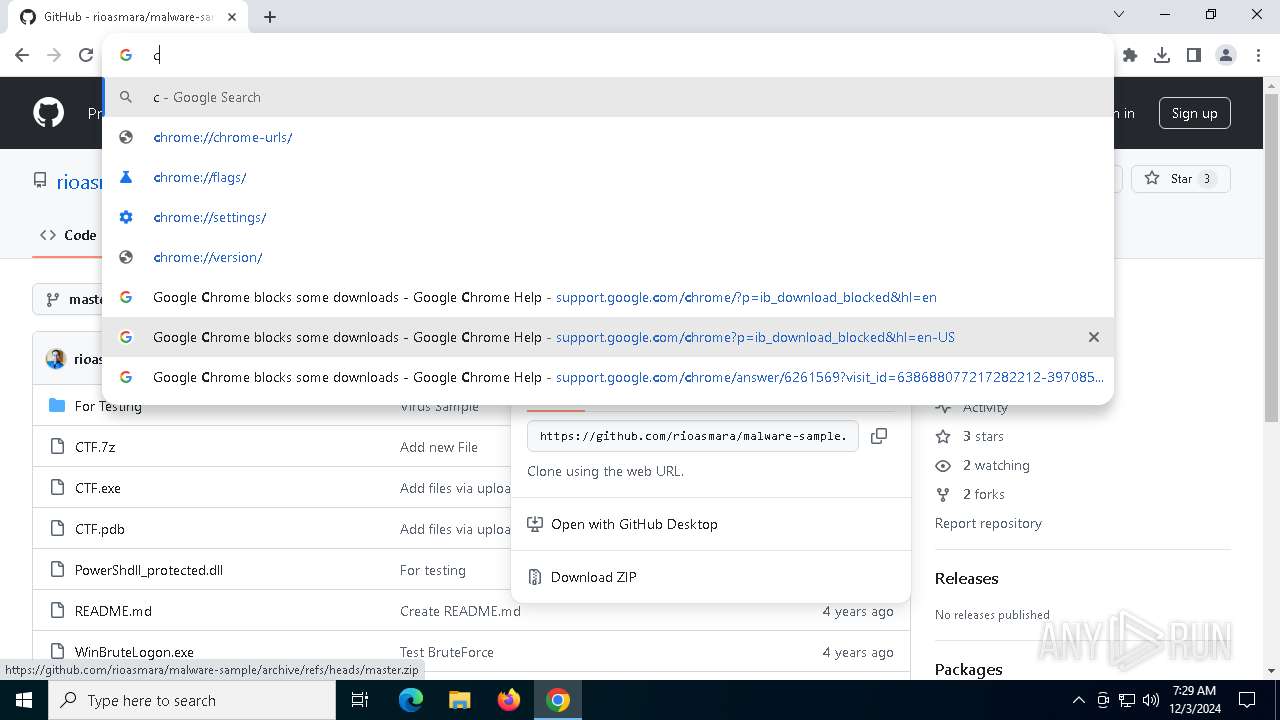Choose the chrome://version/ suggestion
This screenshot has width=1280, height=720.
click(x=608, y=257)
